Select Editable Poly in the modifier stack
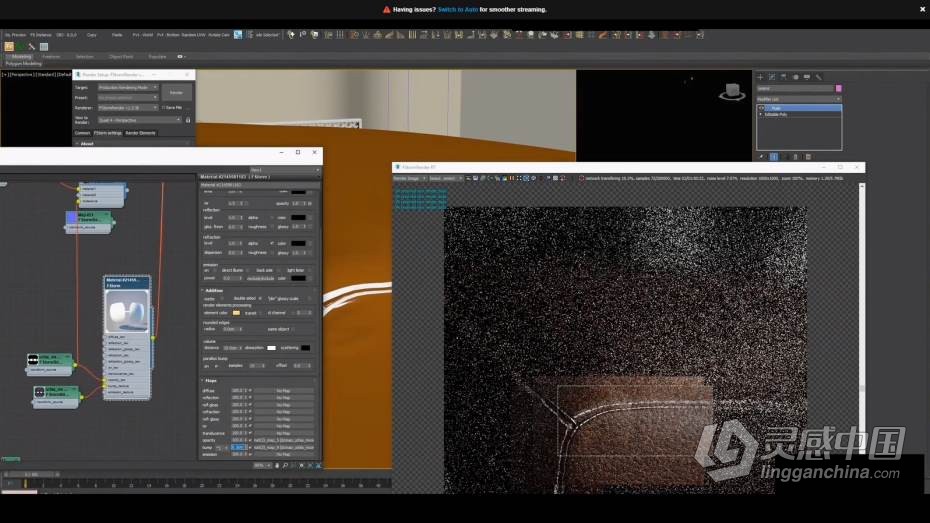Screen dimensions: 930x523 tap(776, 114)
